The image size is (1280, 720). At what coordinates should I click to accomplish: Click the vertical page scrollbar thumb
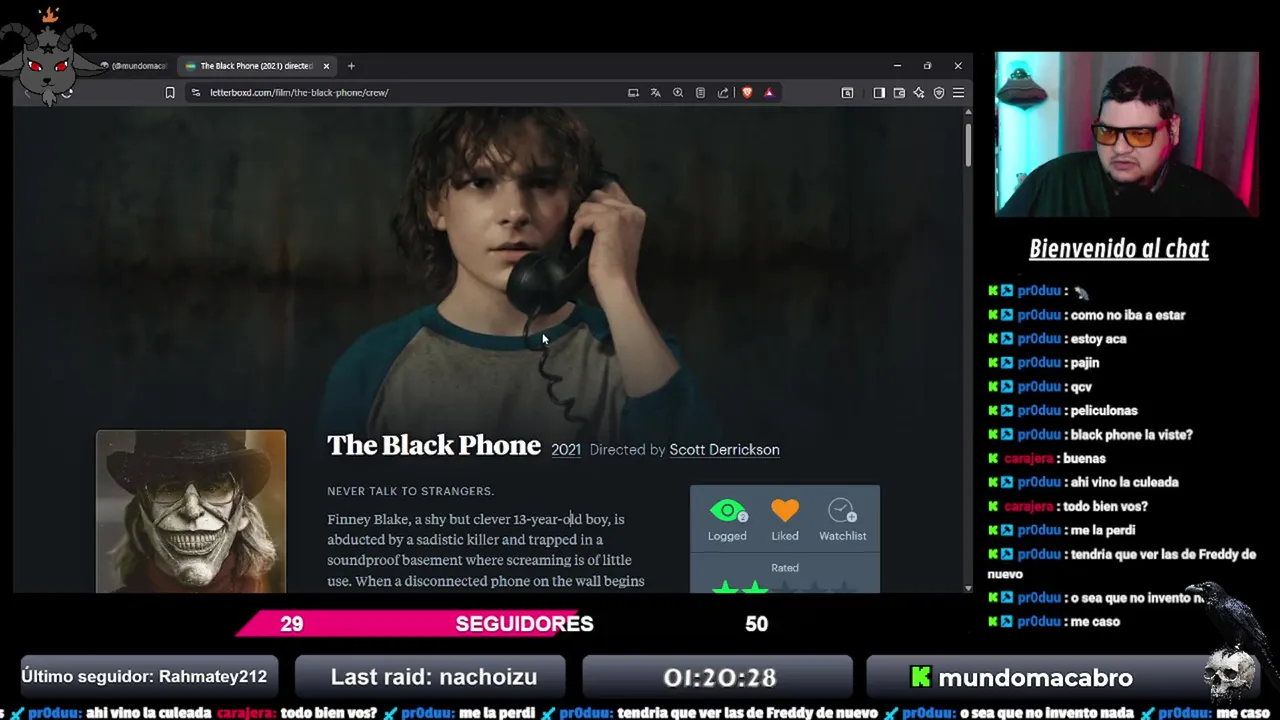tap(968, 145)
